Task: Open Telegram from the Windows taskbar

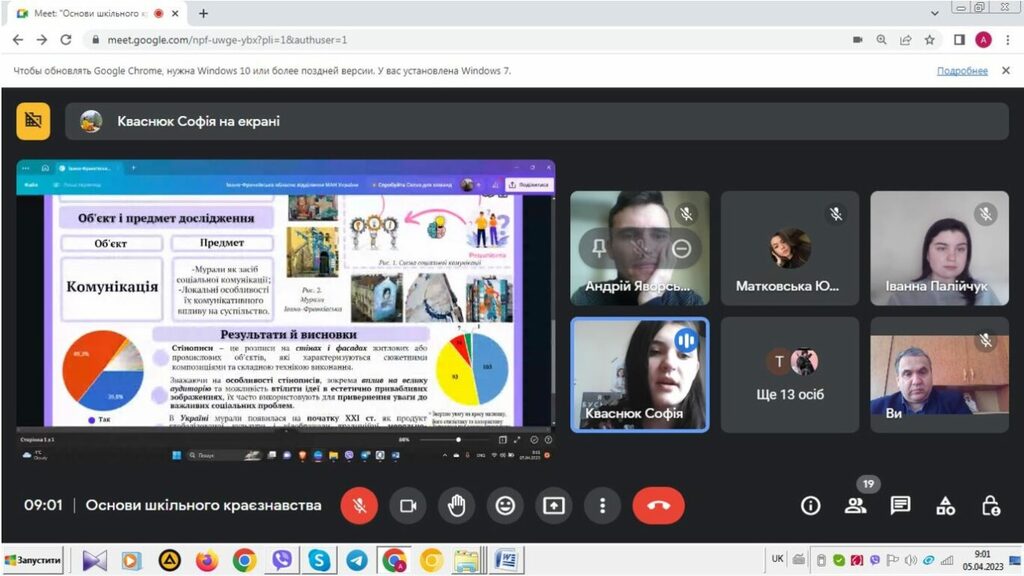Action: coord(356,560)
